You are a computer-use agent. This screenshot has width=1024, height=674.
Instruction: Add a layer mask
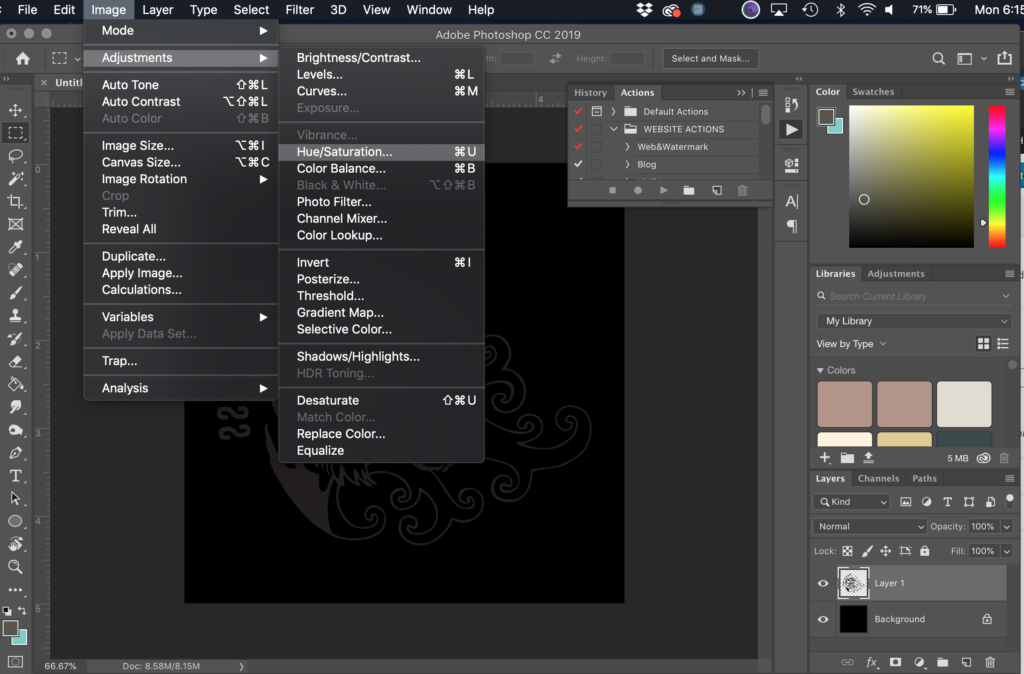click(895, 662)
